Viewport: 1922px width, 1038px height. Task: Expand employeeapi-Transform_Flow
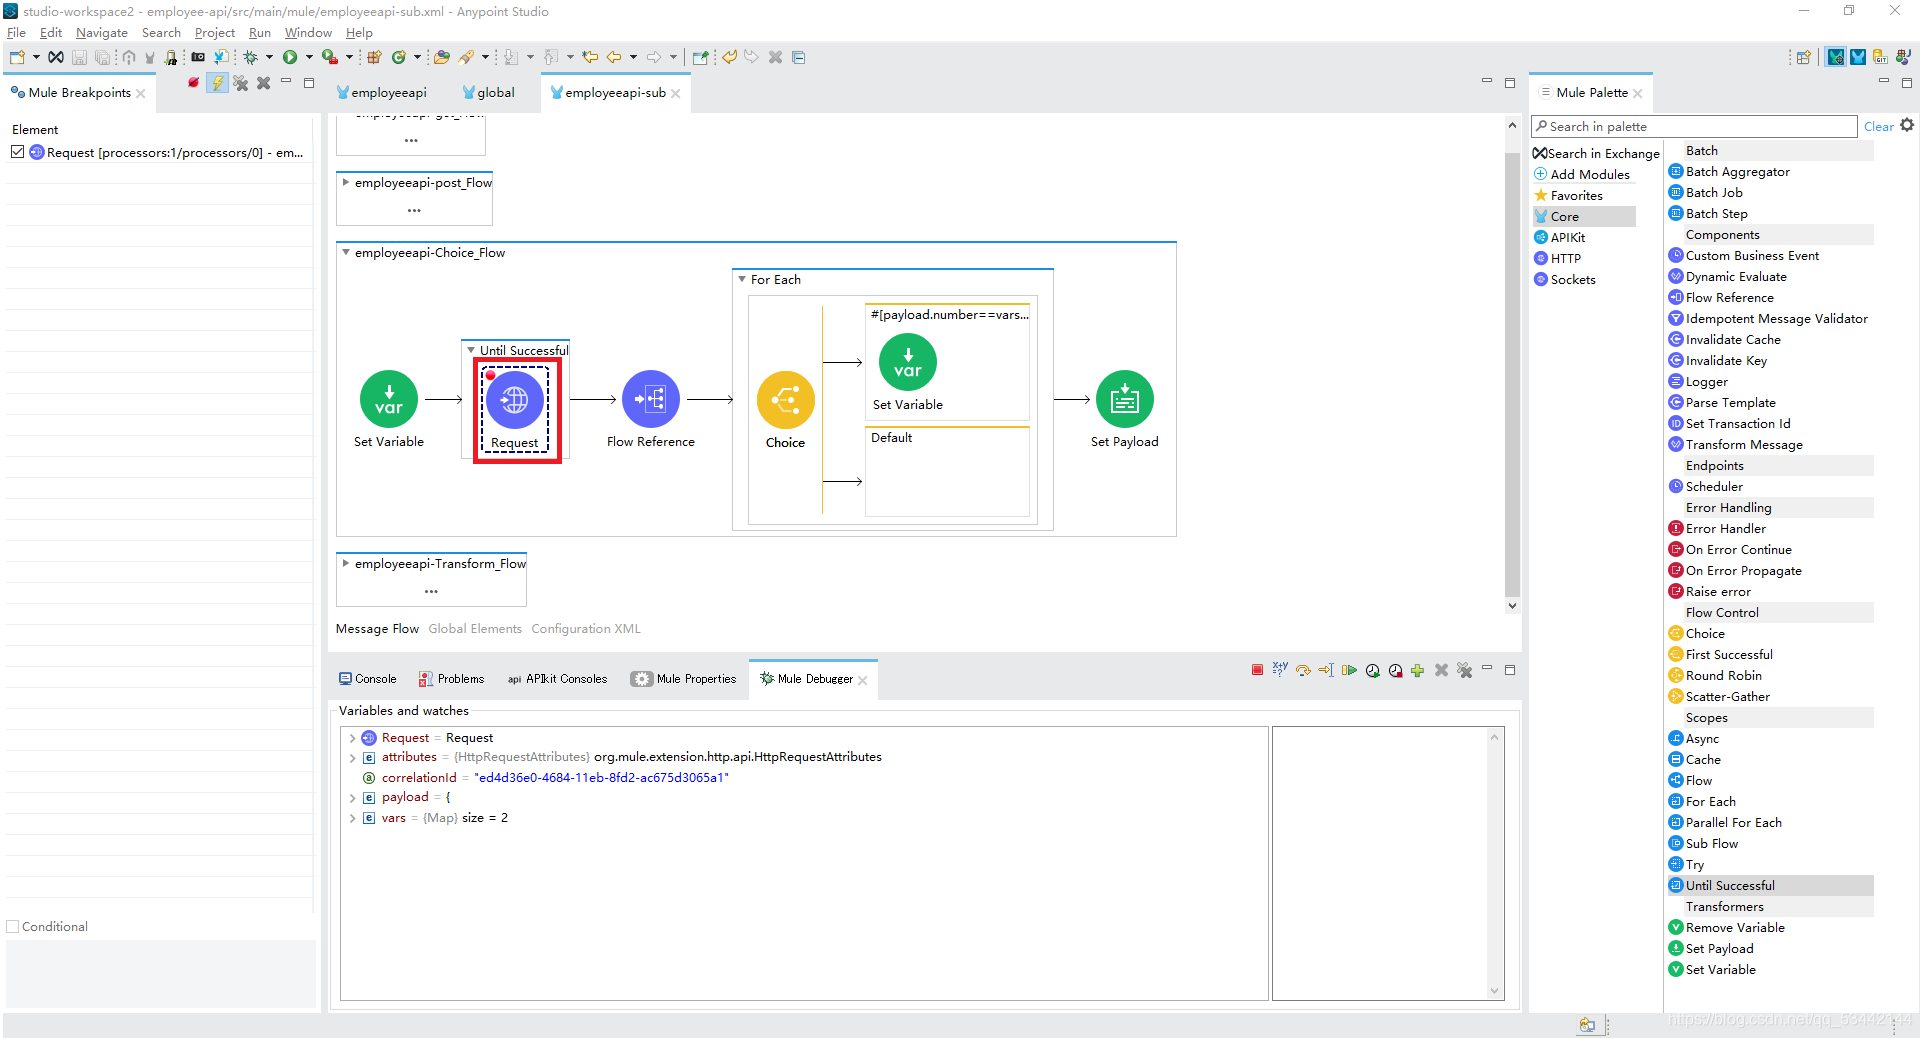coord(346,563)
